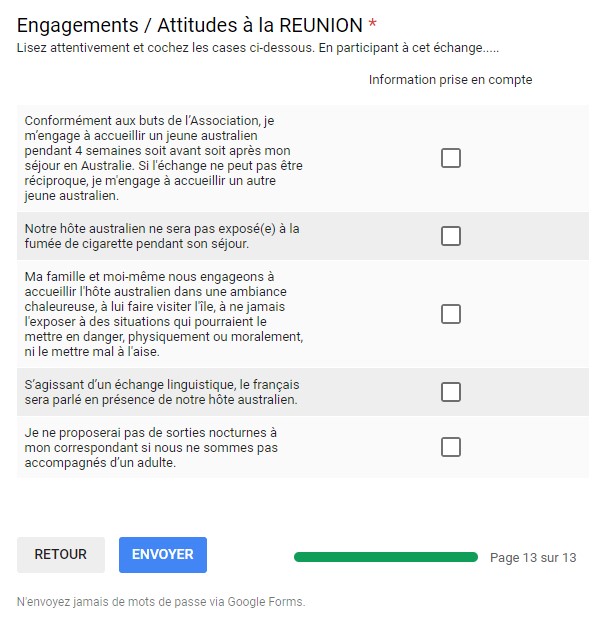The image size is (612, 639).
Task: Tick the no night outings checkbox
Action: [451, 447]
